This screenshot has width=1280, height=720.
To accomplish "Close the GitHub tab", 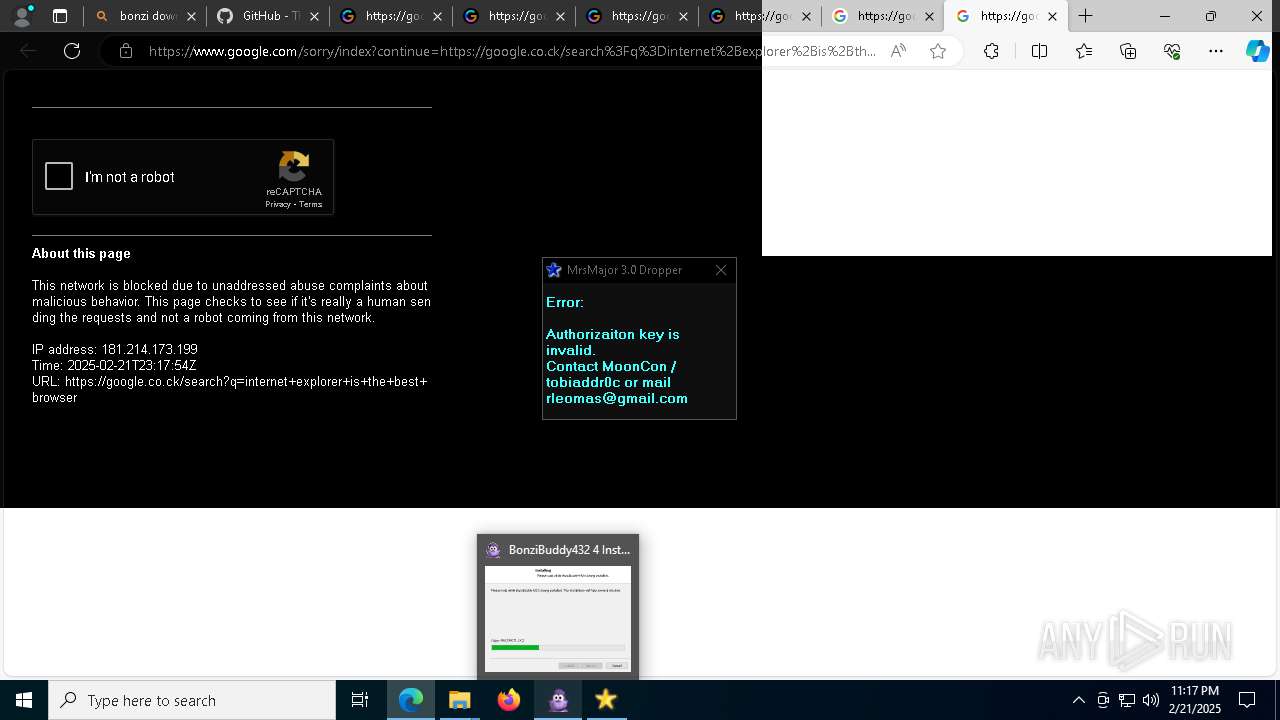I will coord(314,16).
